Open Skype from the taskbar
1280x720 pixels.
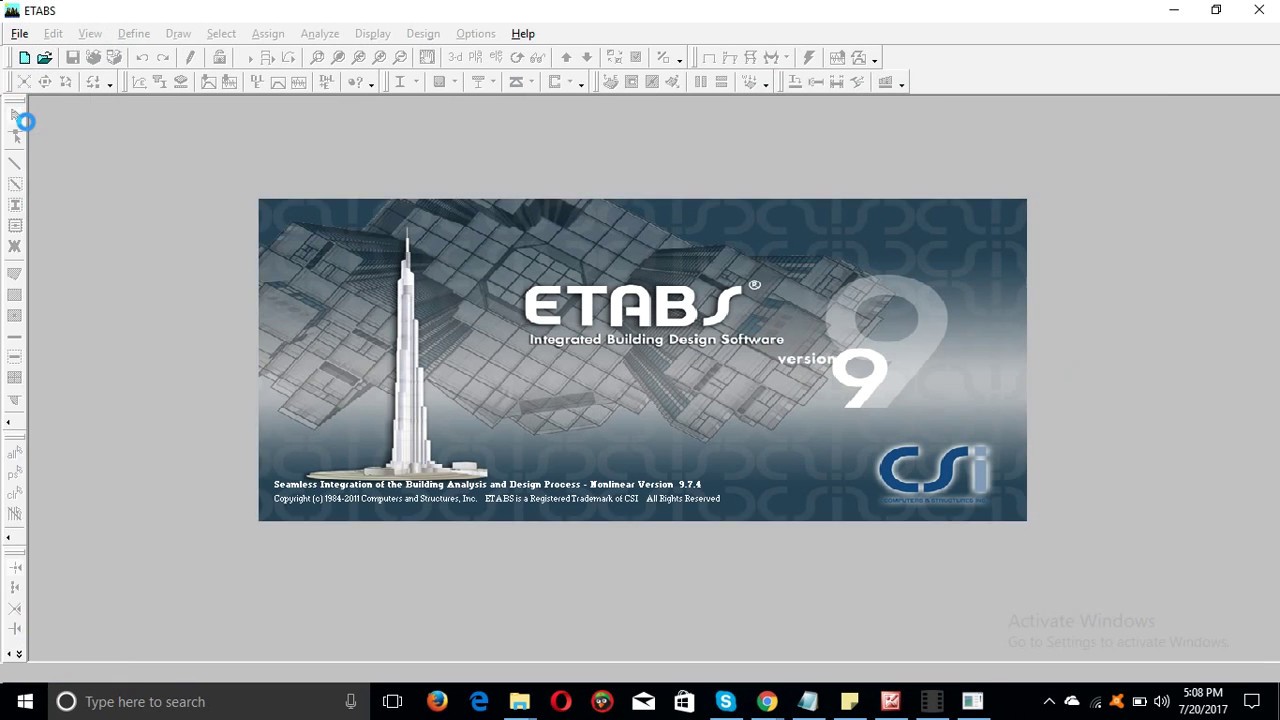point(725,701)
